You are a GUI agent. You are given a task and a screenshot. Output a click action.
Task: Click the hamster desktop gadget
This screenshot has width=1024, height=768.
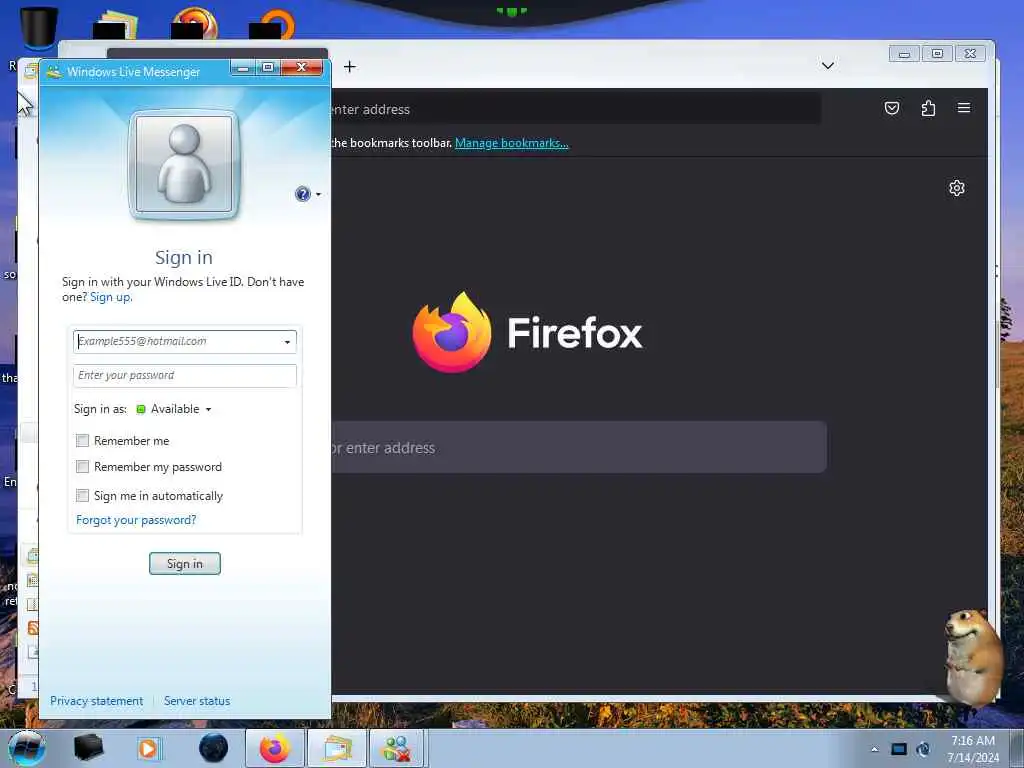click(x=973, y=657)
